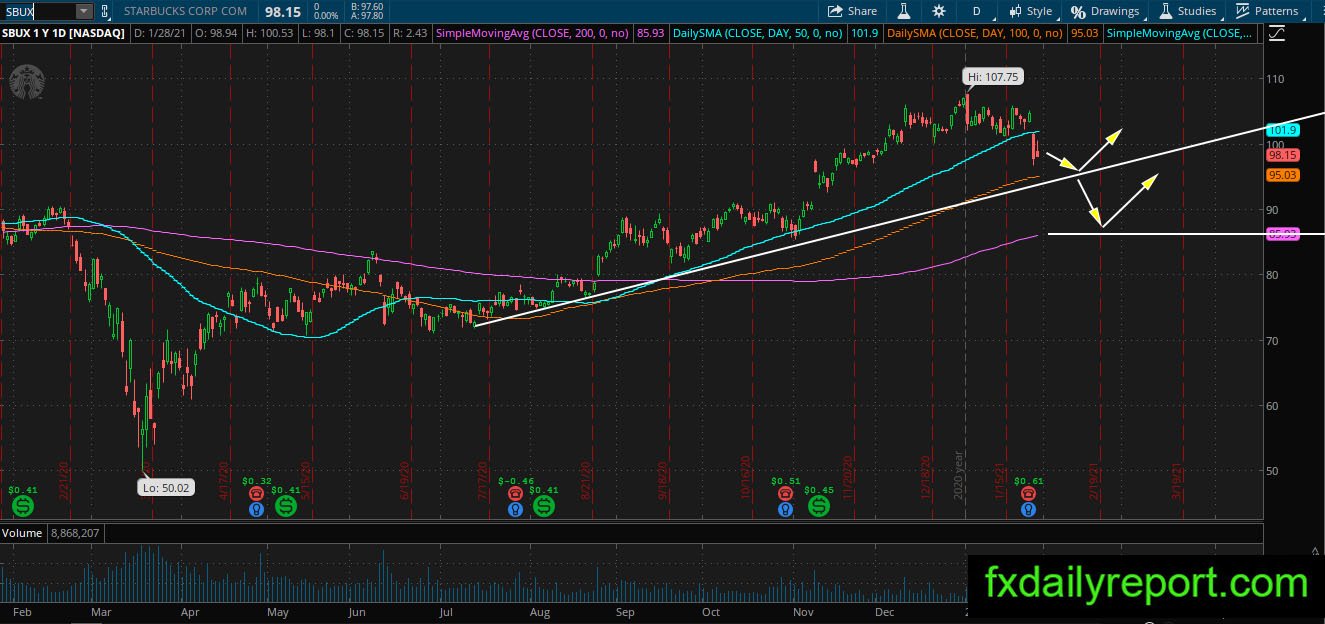Image resolution: width=1325 pixels, height=624 pixels.
Task: Click the Volume study label
Action: (x=22, y=533)
